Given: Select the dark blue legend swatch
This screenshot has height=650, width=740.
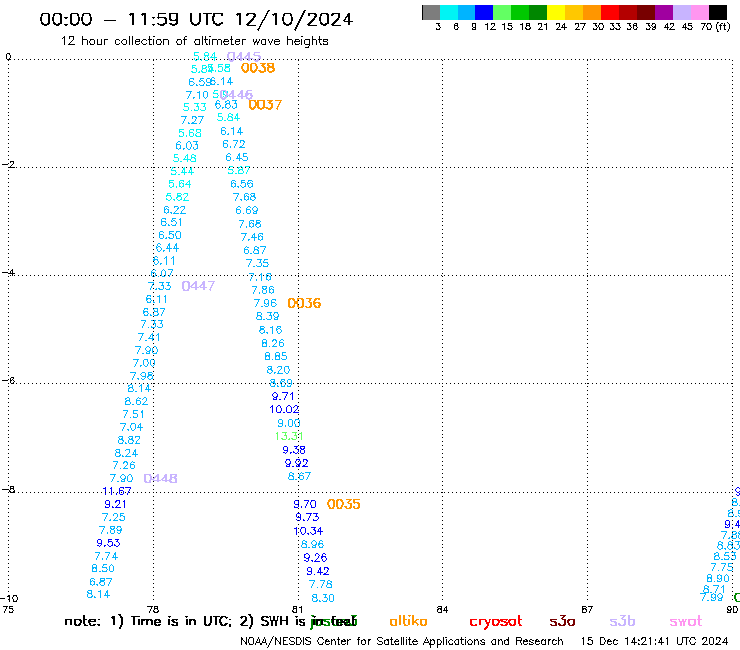Looking at the screenshot, I should click(x=484, y=12).
